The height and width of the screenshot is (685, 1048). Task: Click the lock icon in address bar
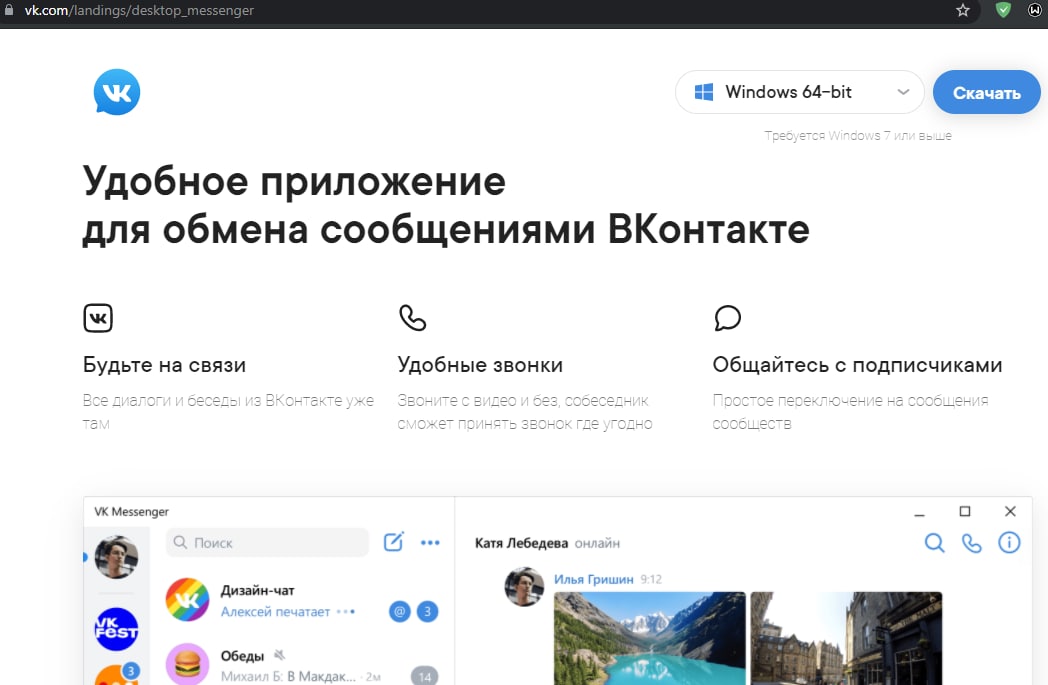[9, 9]
